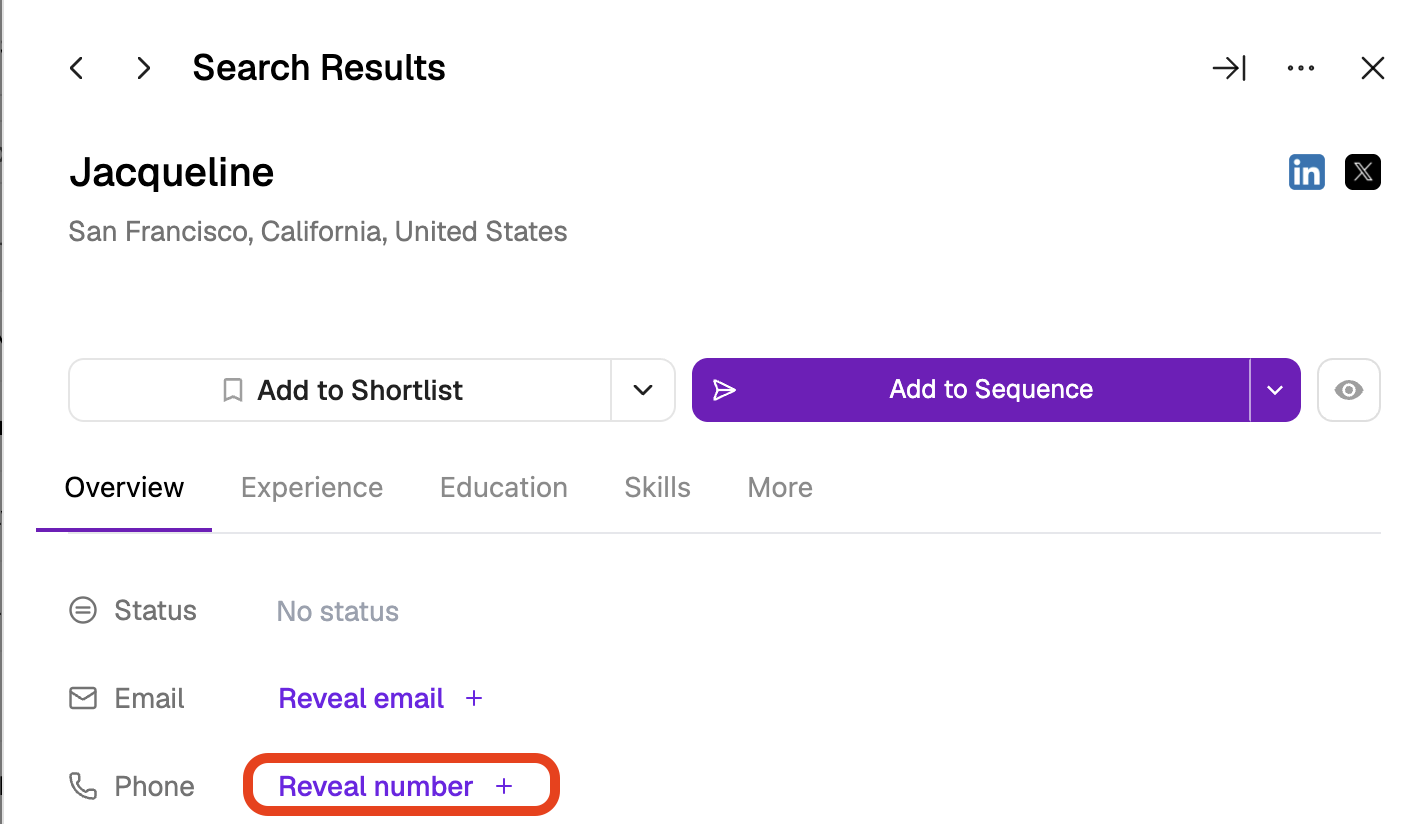Image resolution: width=1426 pixels, height=824 pixels.
Task: Toggle the eye visibility button
Action: [1349, 390]
